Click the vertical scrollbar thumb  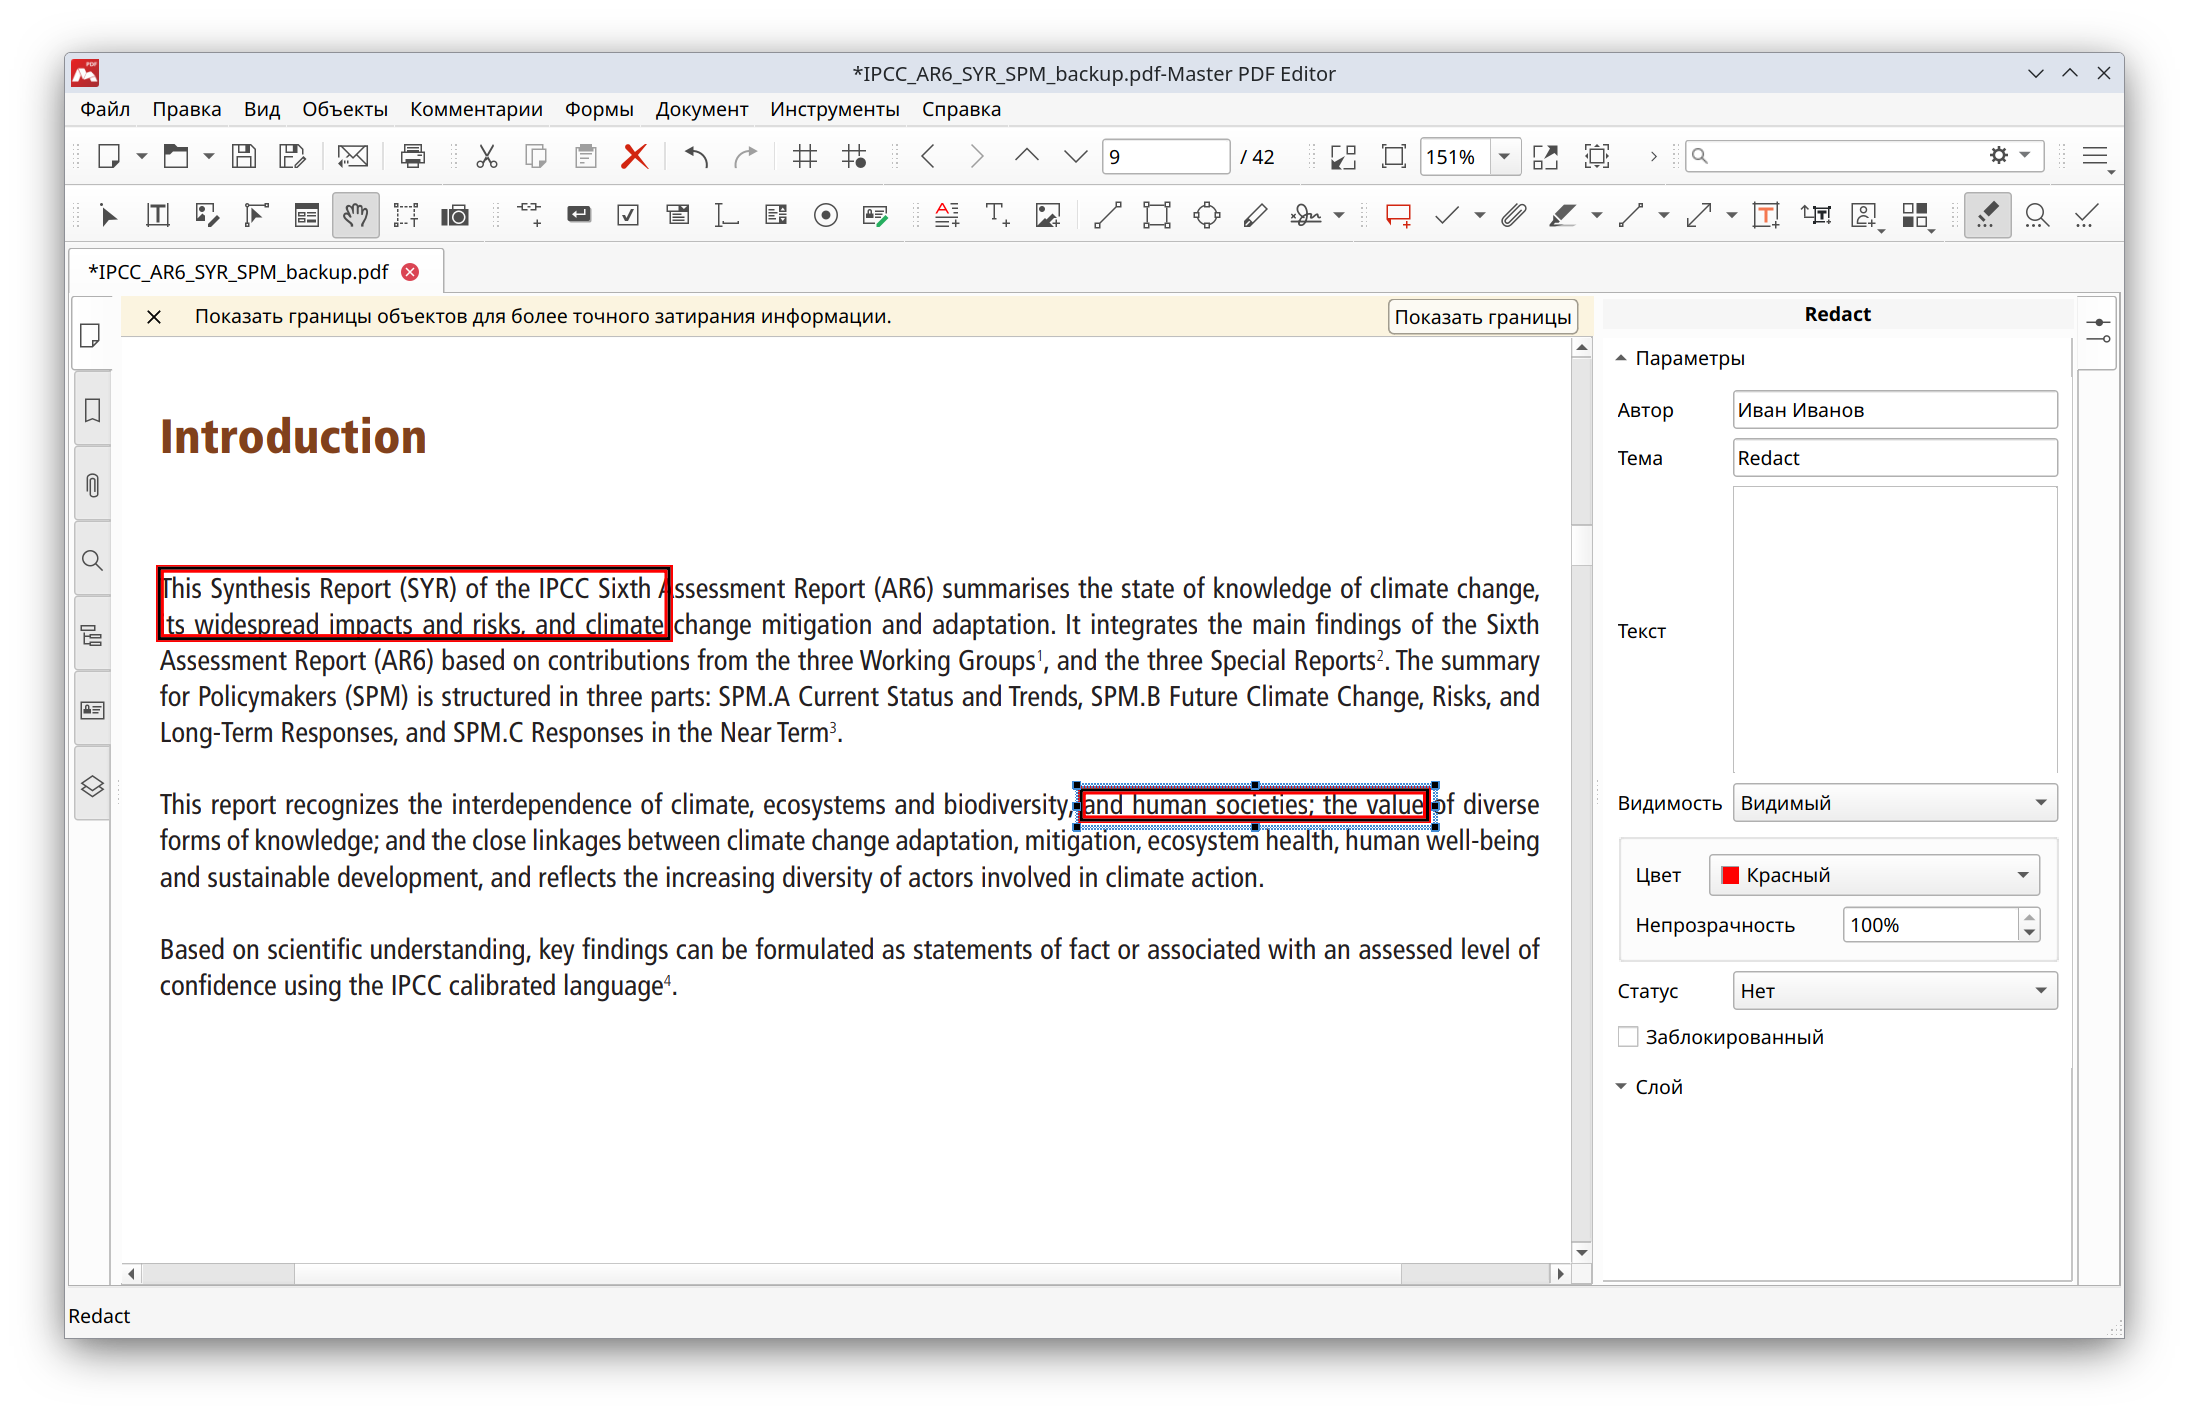[1581, 544]
